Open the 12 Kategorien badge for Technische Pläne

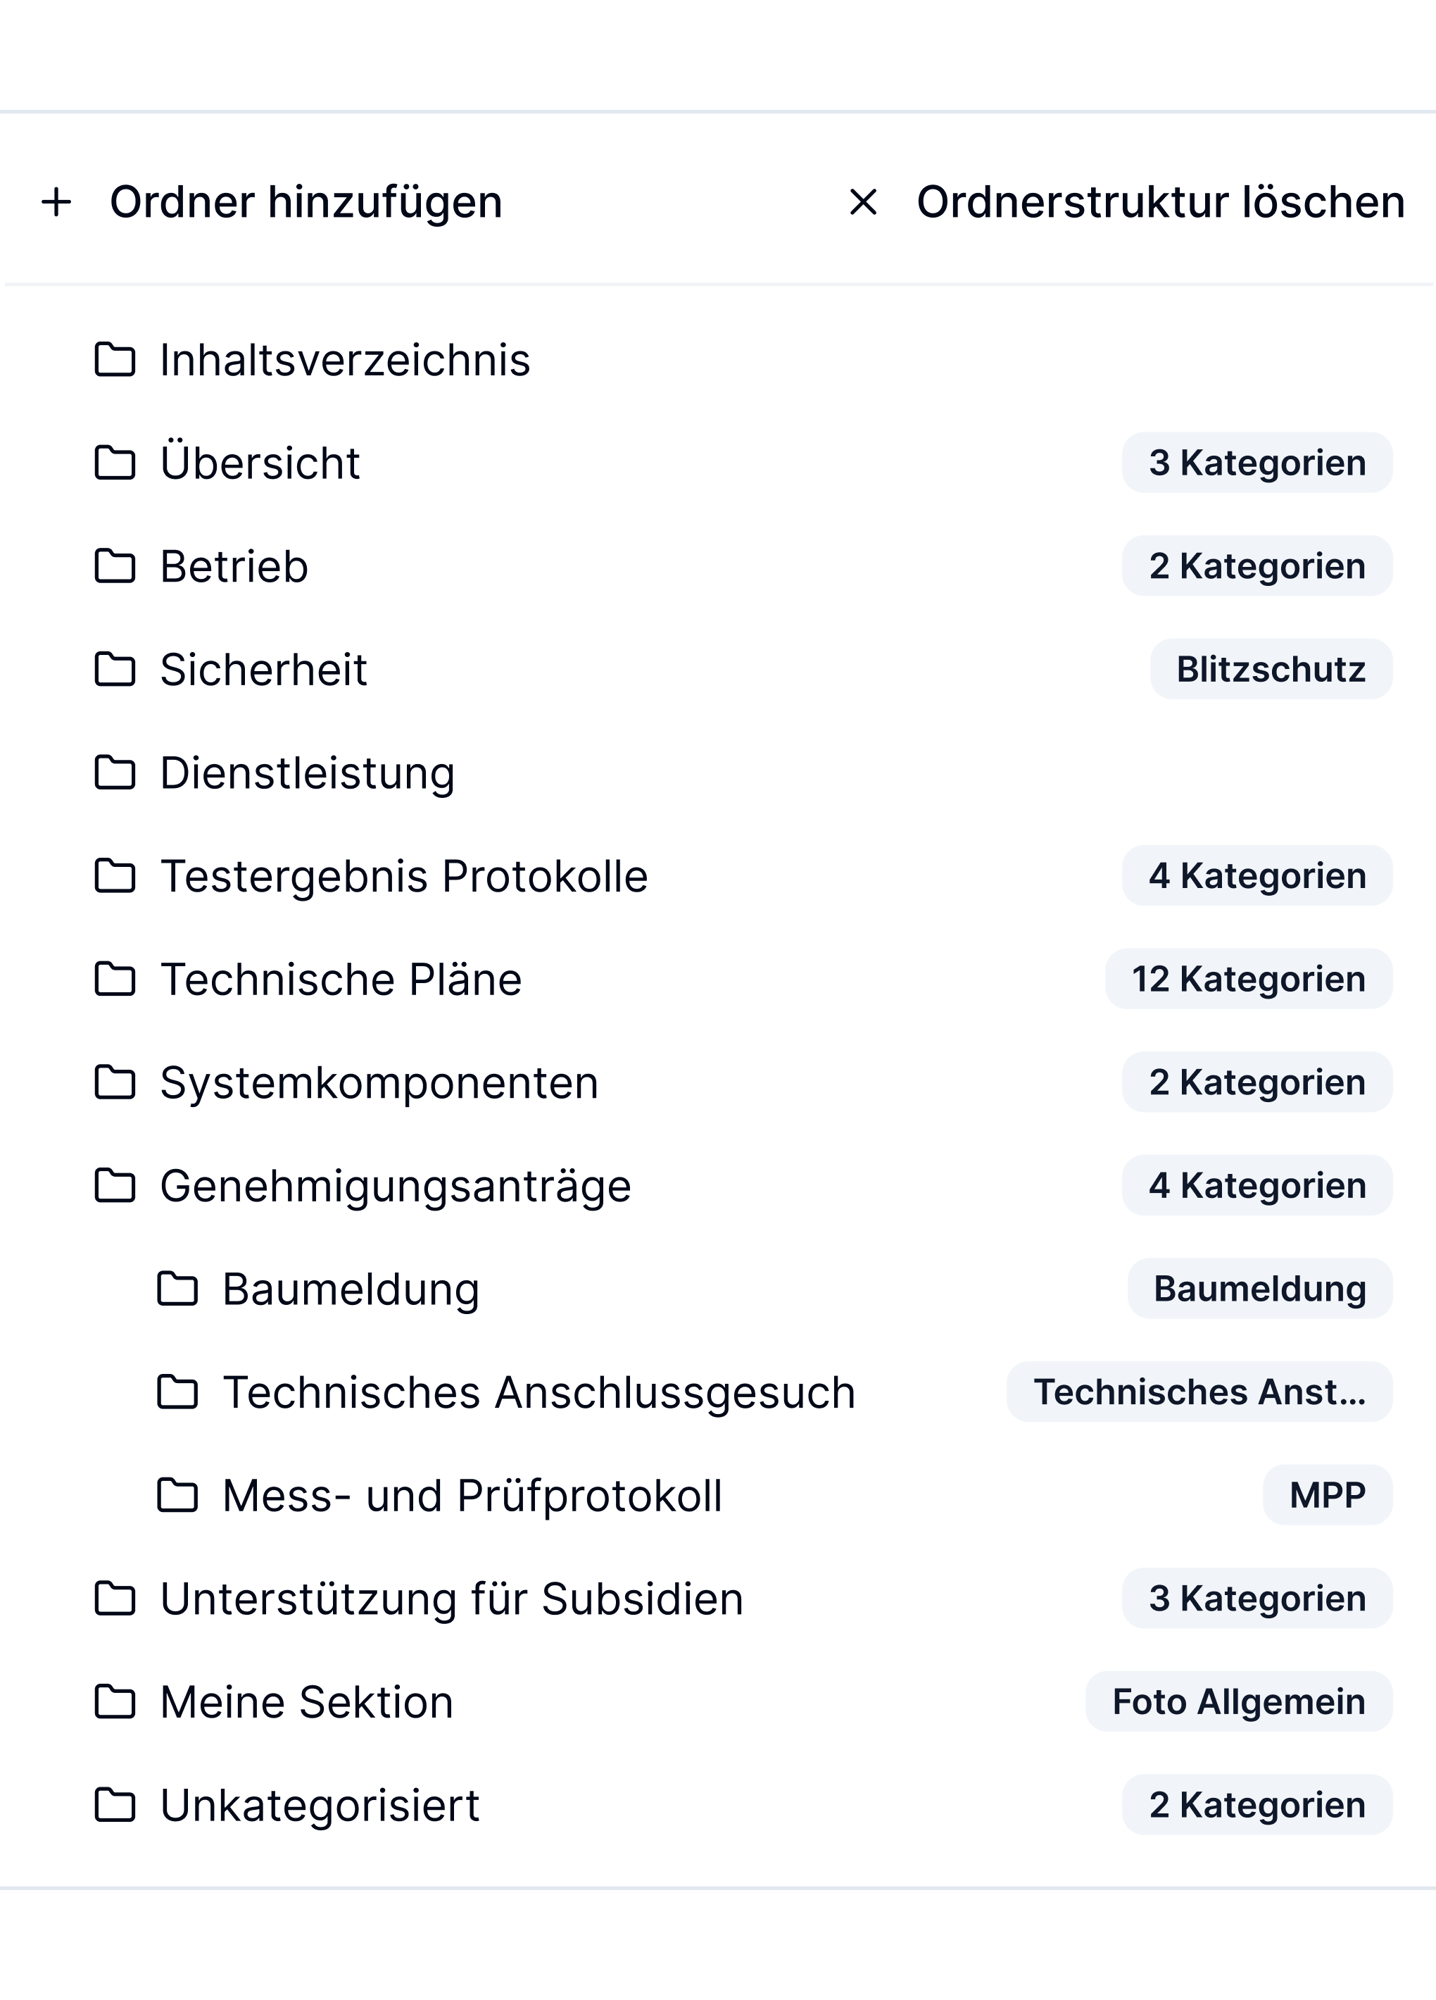point(1248,979)
